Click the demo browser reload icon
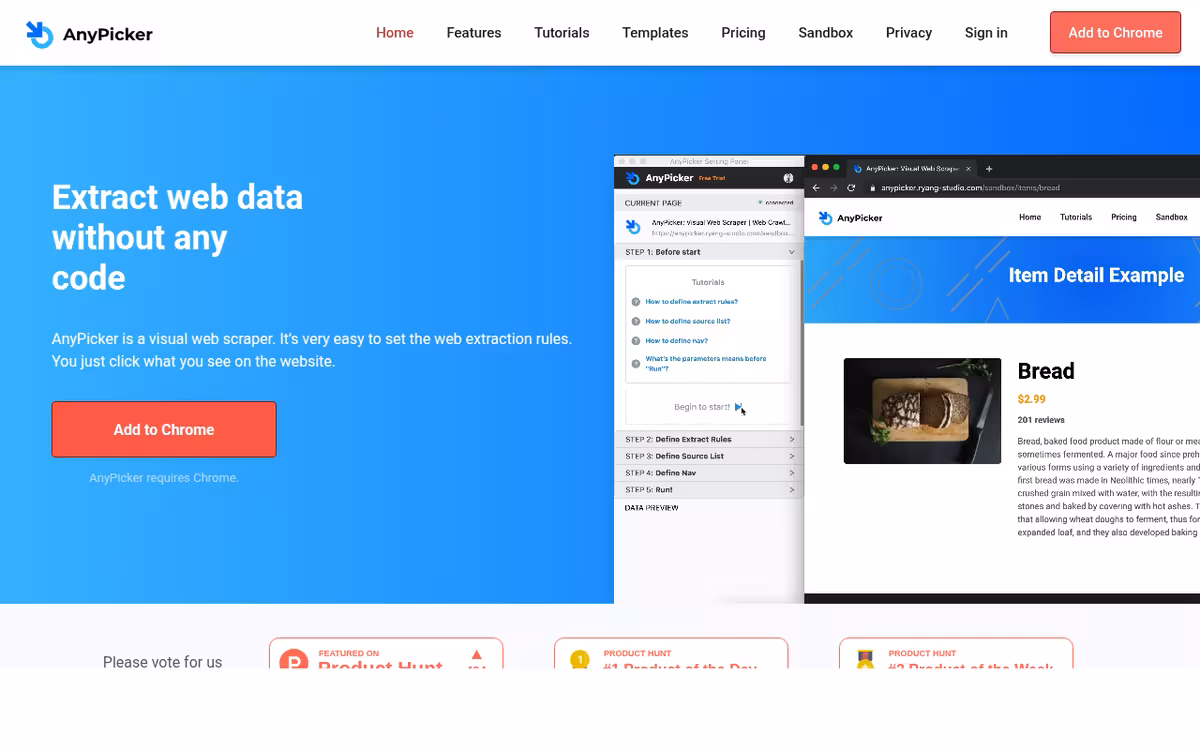Screen dimensions: 1200x750 point(852,188)
